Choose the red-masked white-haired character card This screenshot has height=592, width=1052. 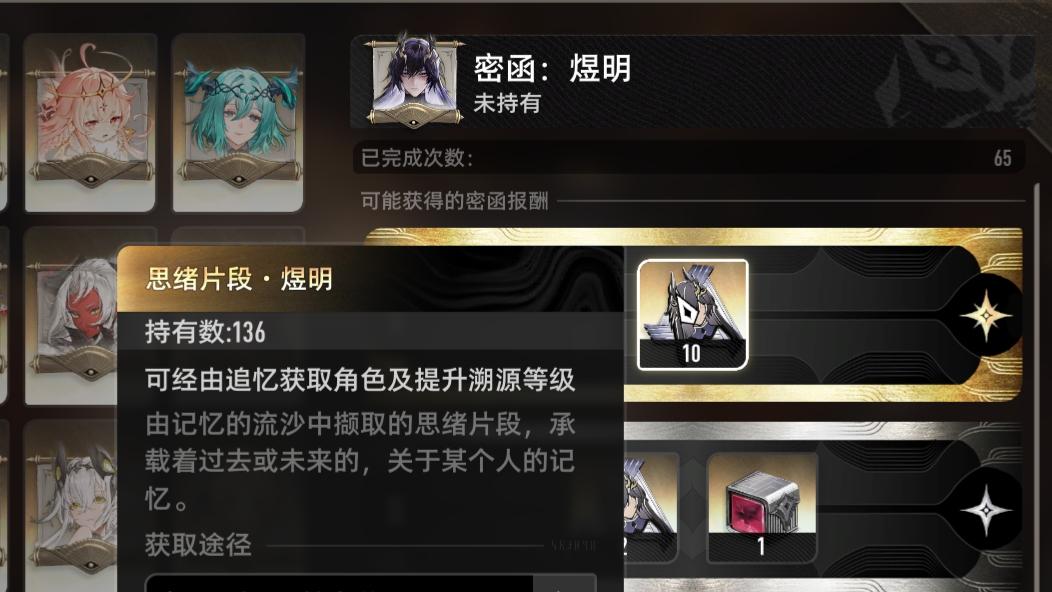coord(70,316)
